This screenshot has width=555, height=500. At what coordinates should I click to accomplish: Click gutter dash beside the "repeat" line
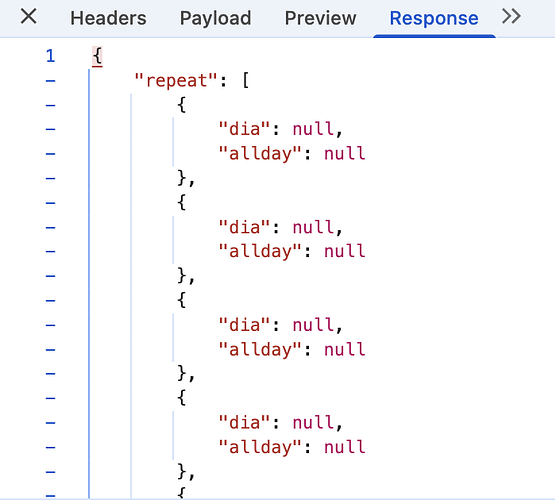[50, 81]
